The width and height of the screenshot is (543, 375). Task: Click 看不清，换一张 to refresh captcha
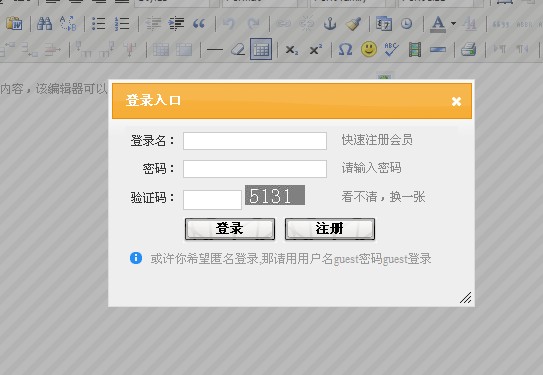(383, 197)
